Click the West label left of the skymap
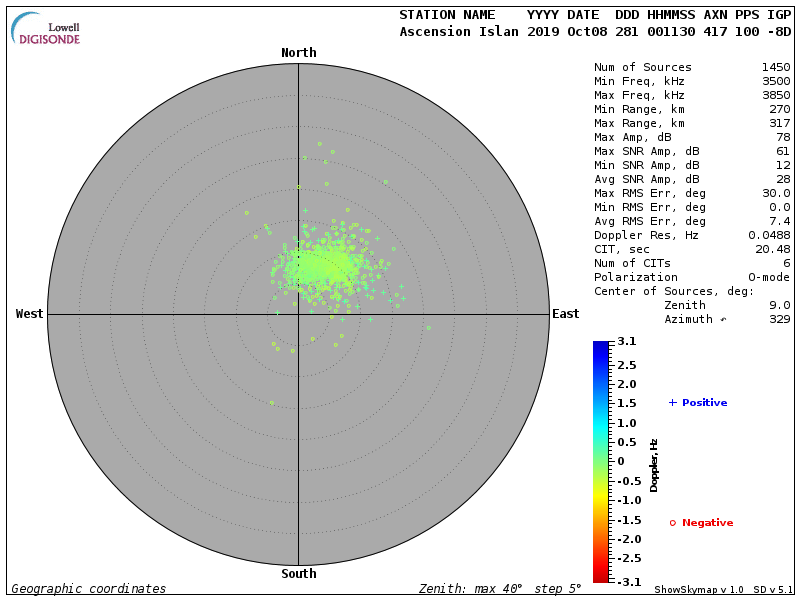800x600 pixels. tap(30, 314)
